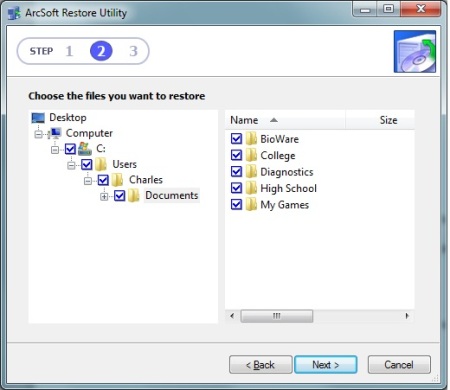Uncheck the Documents folder checkbox
The image size is (450, 390).
point(119,196)
